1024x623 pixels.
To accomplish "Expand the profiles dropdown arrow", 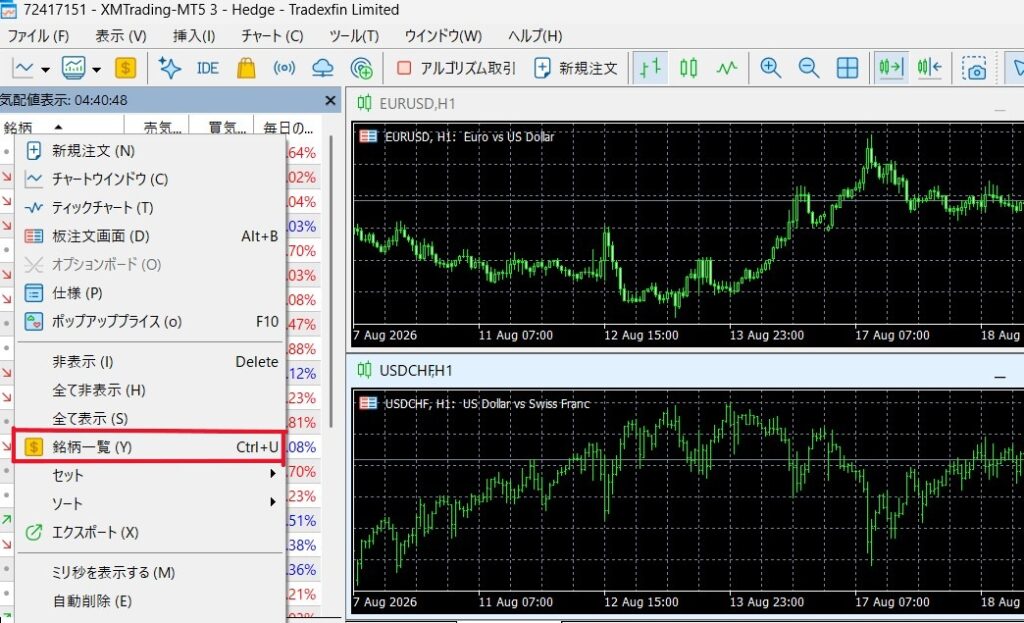I will pos(97,69).
